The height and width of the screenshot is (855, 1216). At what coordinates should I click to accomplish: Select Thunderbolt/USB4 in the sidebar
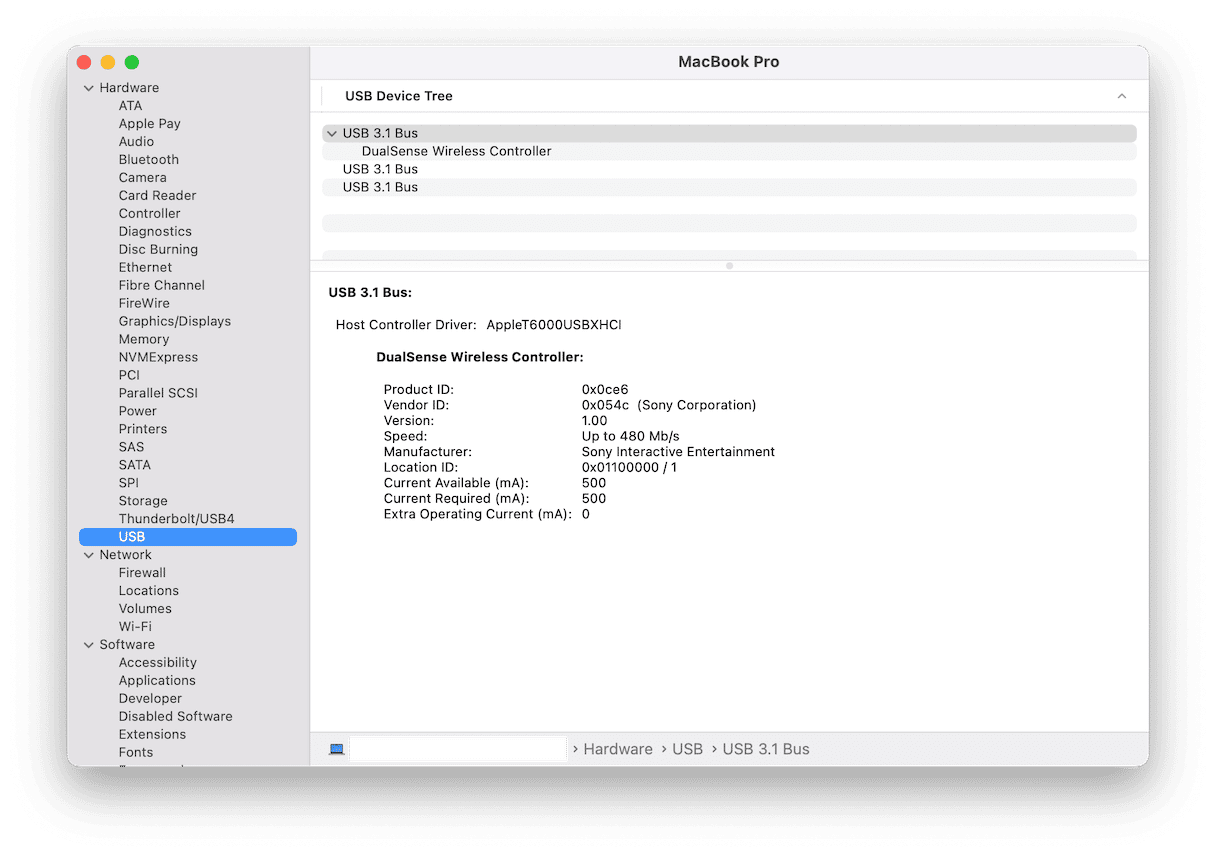coord(176,520)
